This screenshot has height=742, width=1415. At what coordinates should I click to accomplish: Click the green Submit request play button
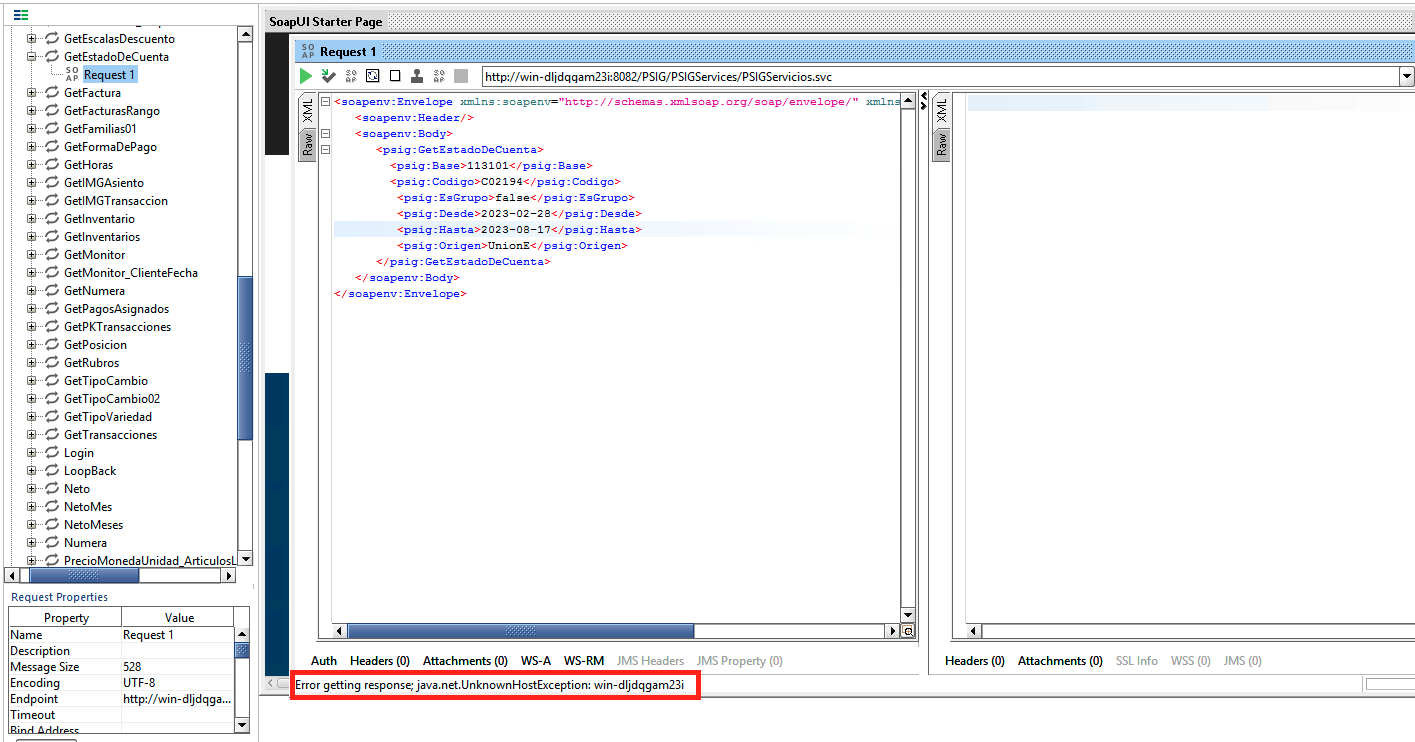point(306,76)
